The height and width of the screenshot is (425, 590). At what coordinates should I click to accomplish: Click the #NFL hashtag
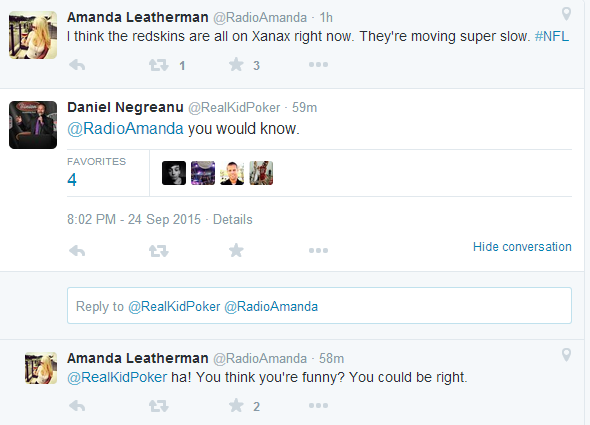point(552,37)
